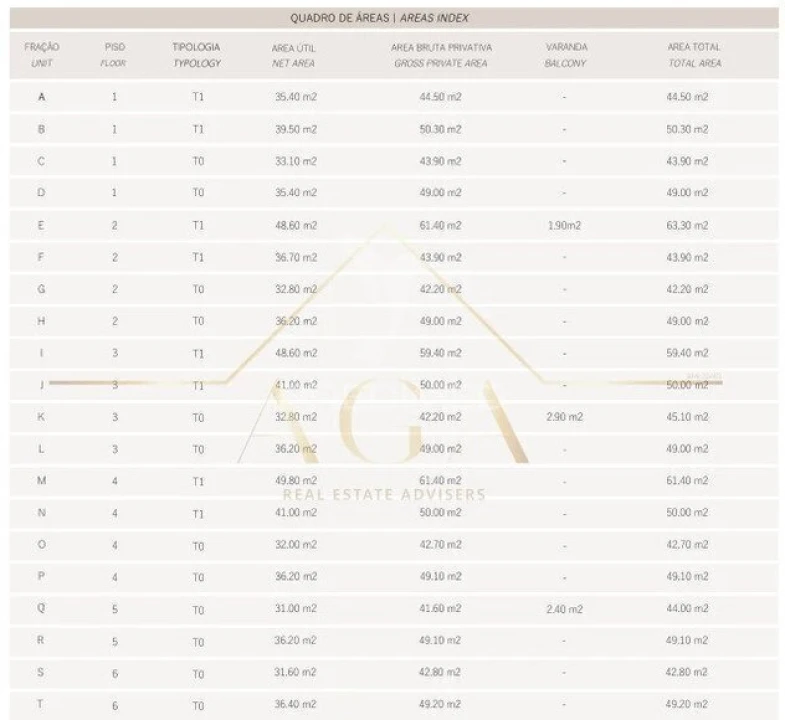Select unit letter 'O' row label

tap(42, 544)
